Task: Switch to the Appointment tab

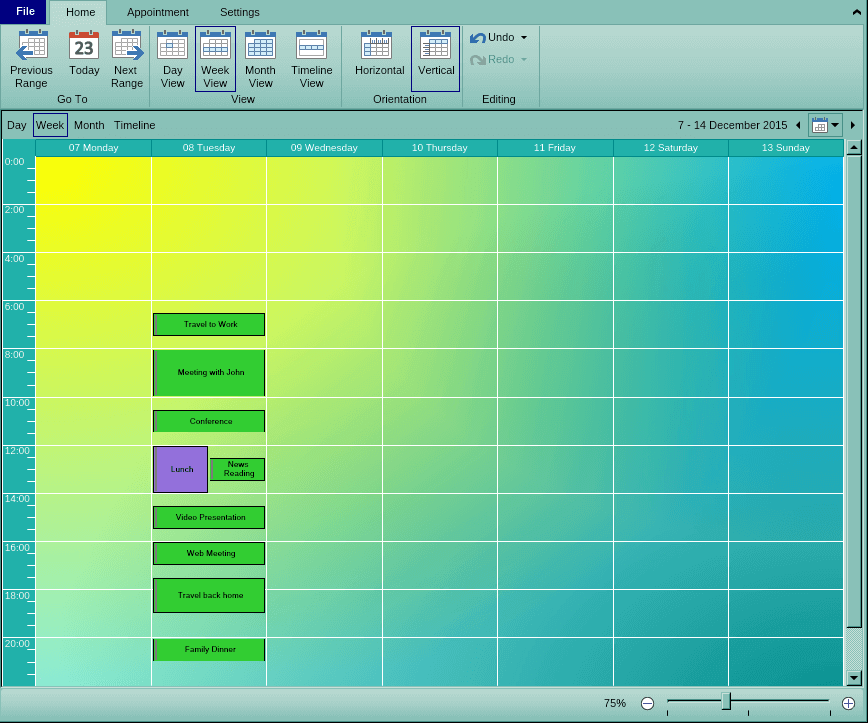Action: click(x=157, y=12)
